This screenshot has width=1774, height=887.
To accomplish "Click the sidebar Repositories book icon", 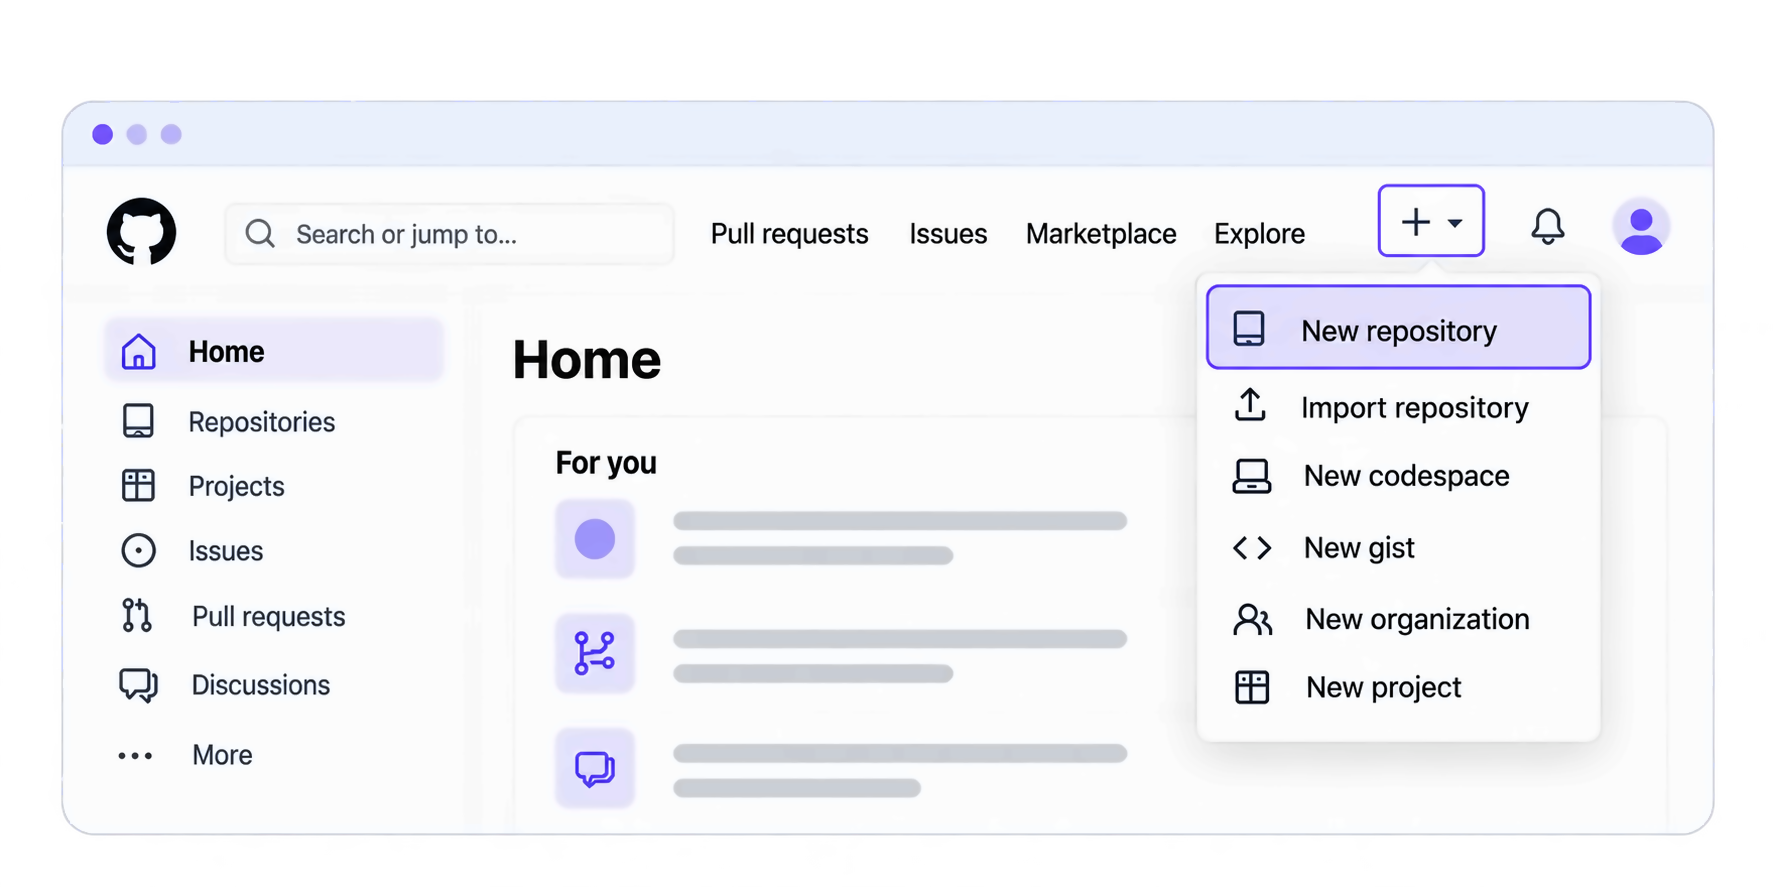I will tap(138, 421).
